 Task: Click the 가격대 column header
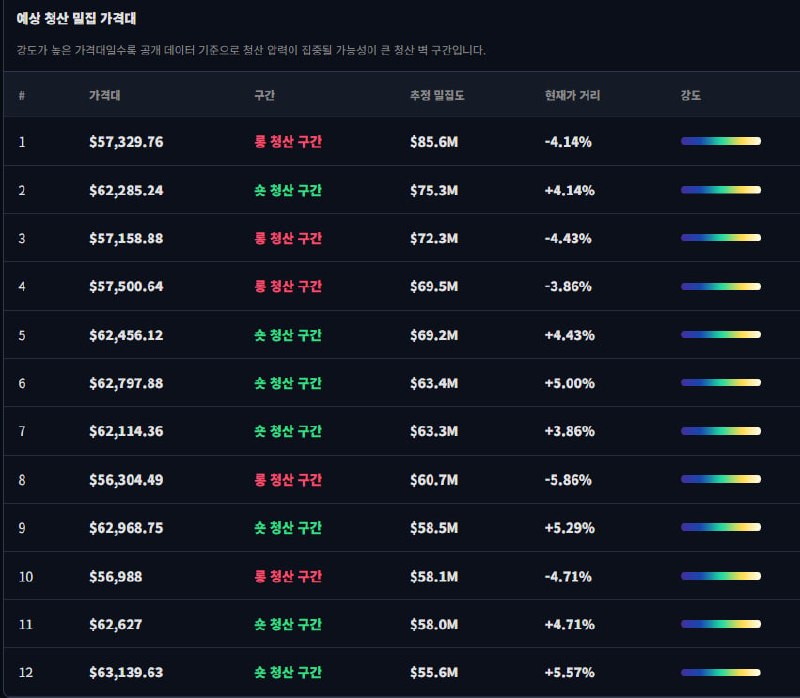(104, 95)
